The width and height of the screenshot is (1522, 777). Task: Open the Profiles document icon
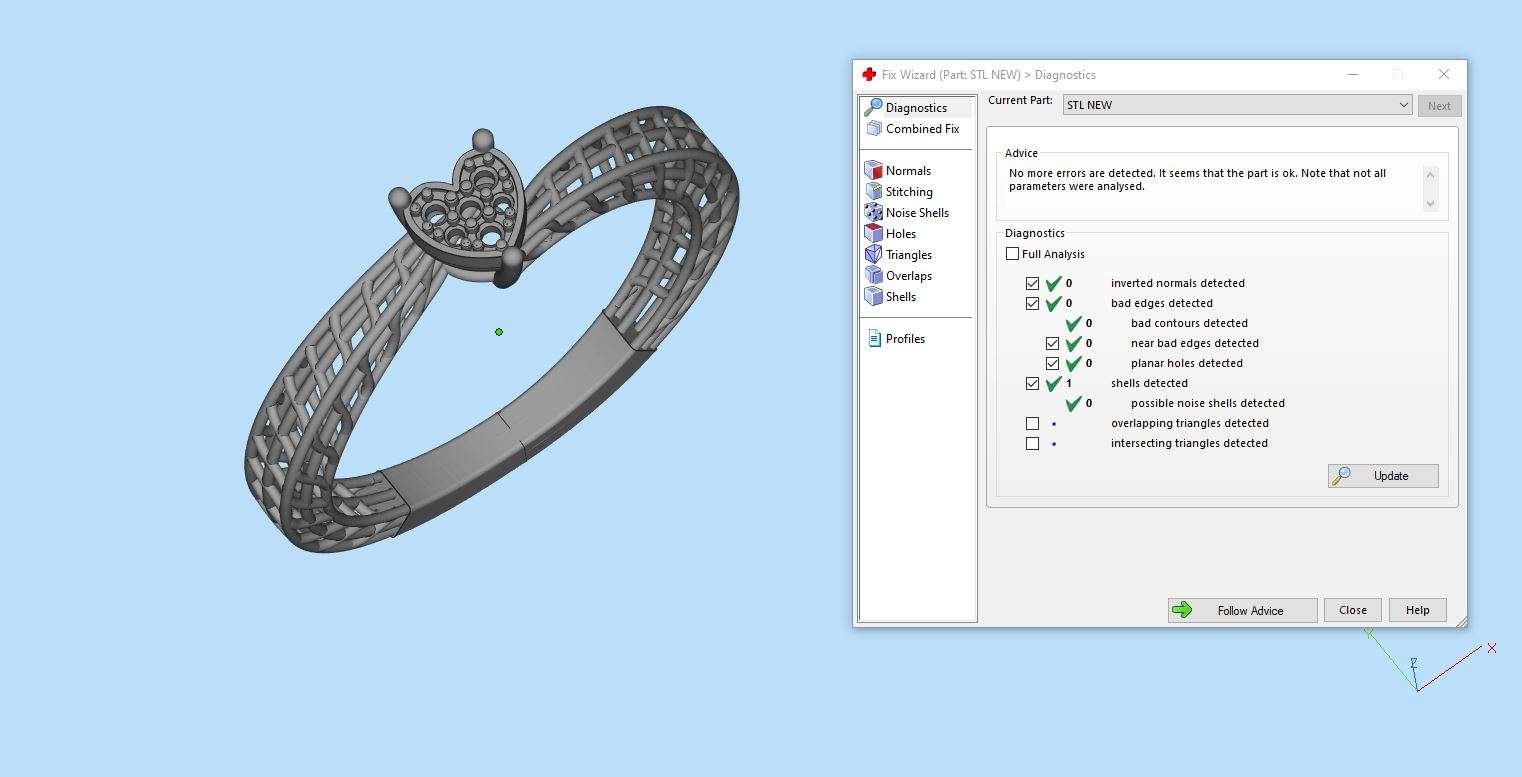pos(874,338)
